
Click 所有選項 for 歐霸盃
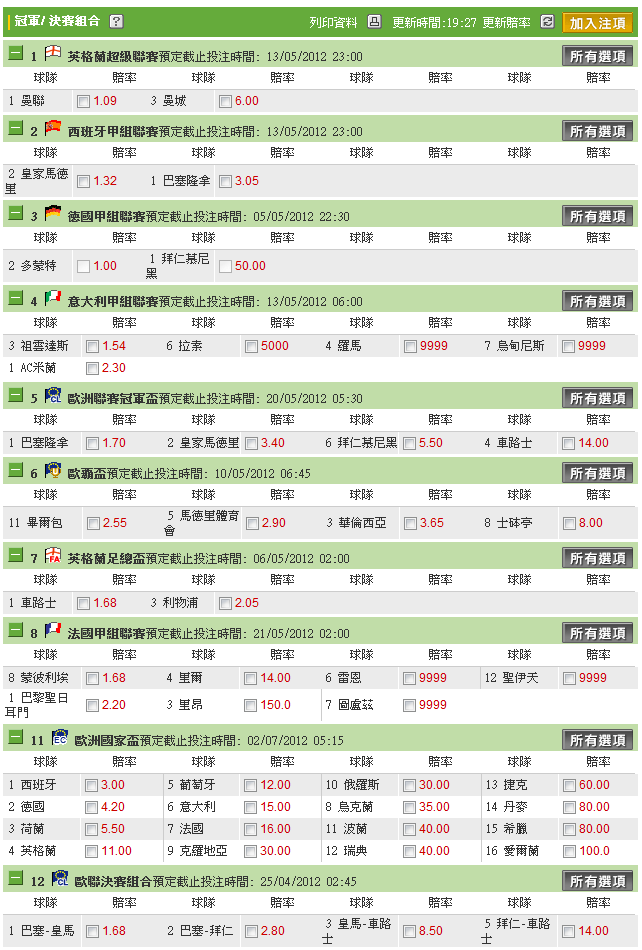[598, 473]
